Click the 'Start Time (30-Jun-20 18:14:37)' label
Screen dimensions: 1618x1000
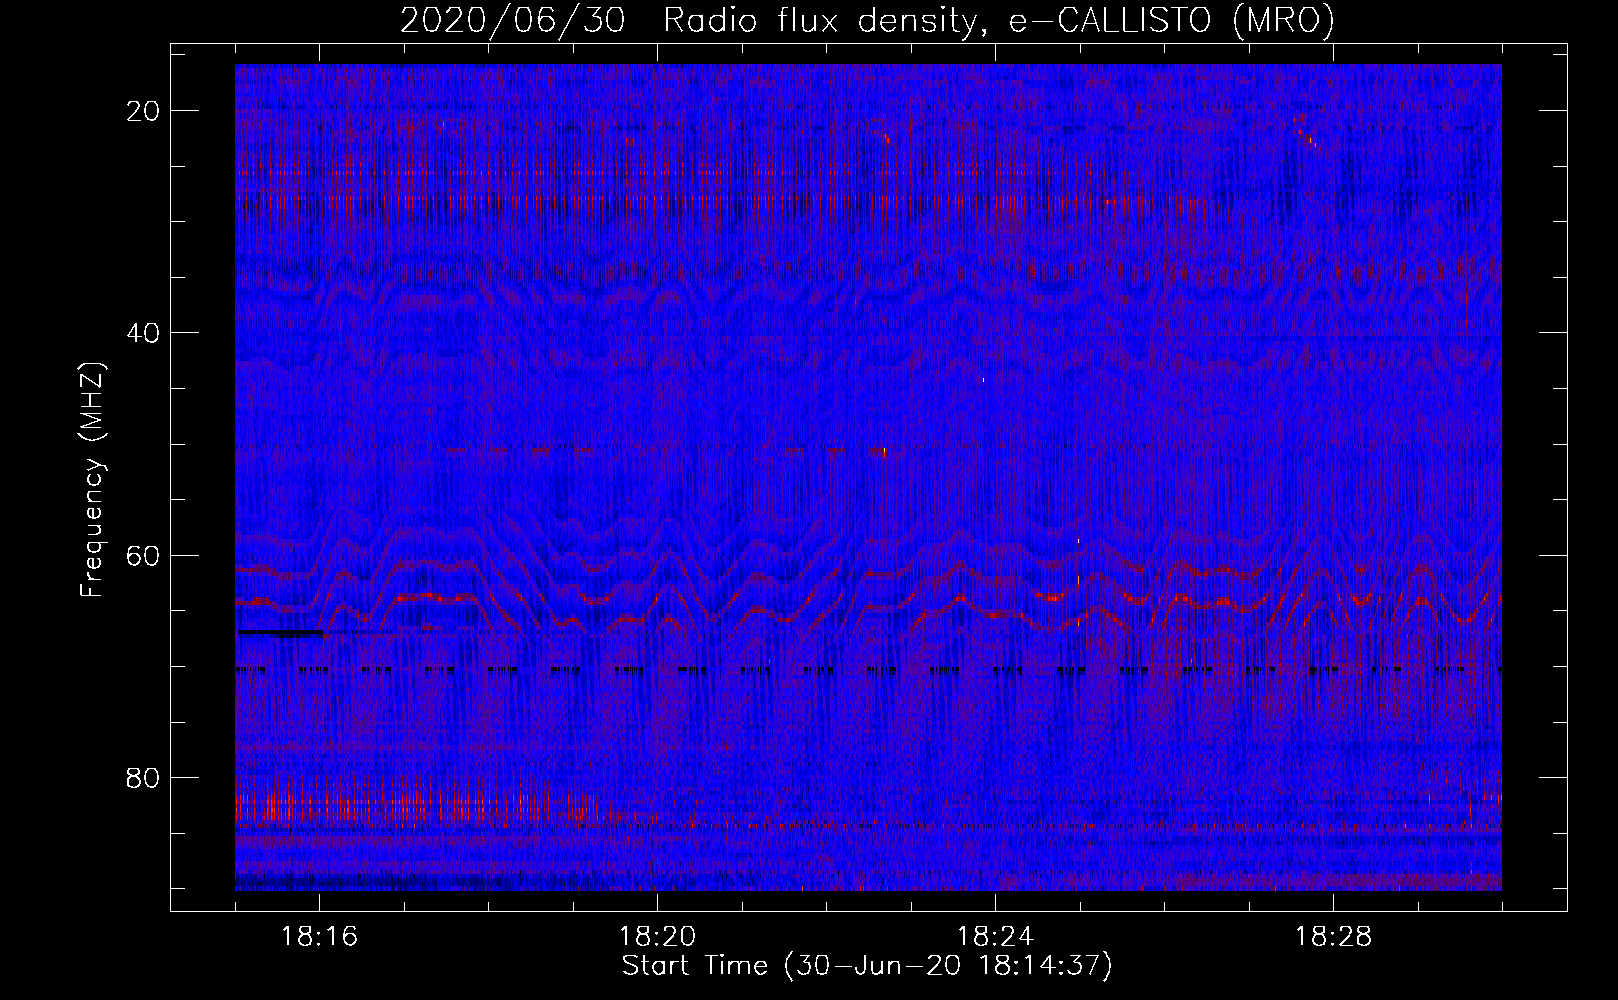pos(867,966)
